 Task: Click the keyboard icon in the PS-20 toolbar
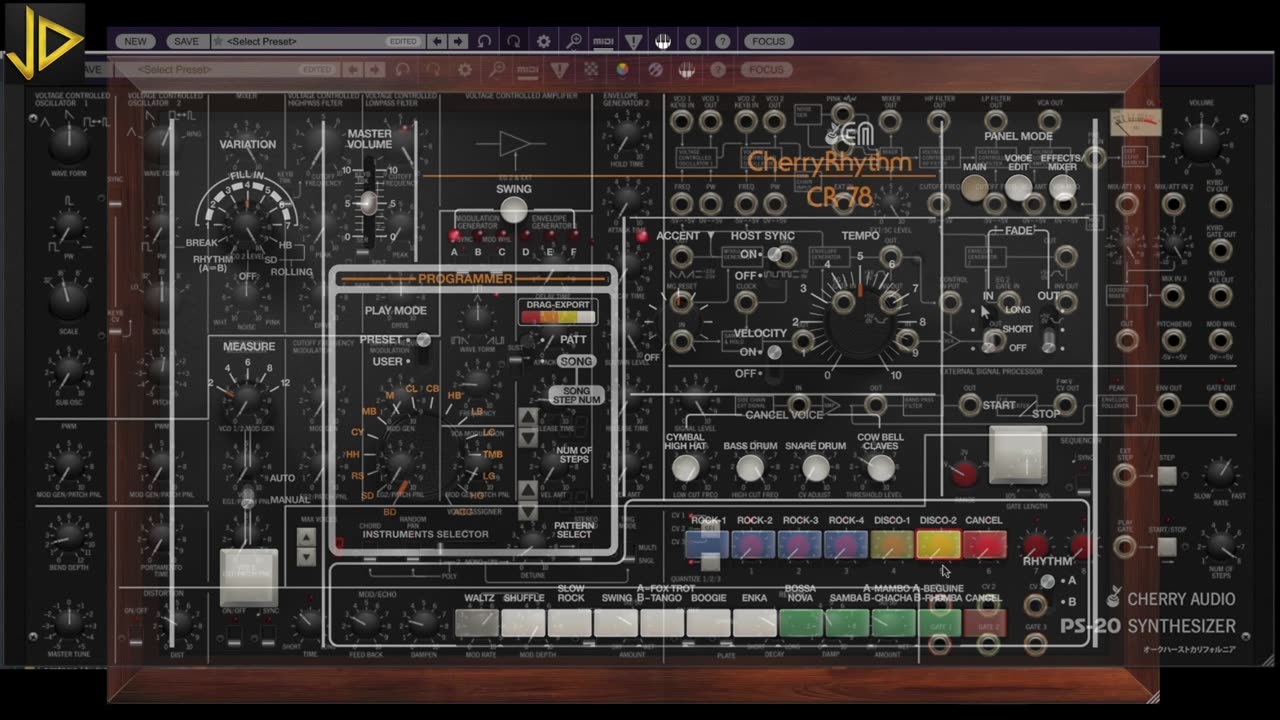(x=686, y=70)
